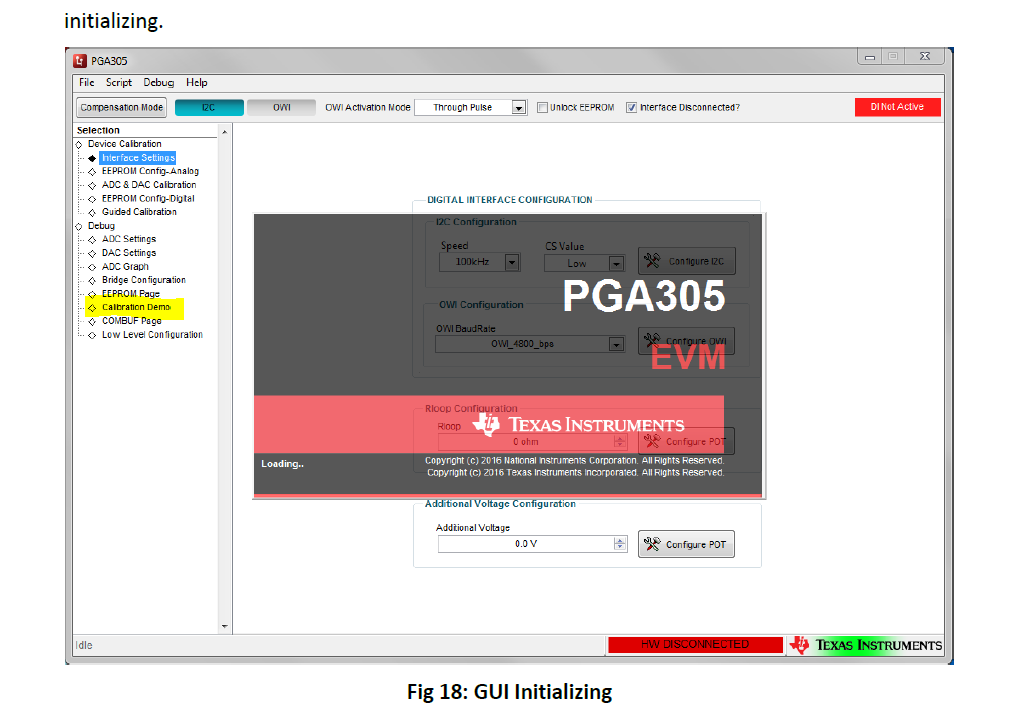Select the I2C interface toggle
The image size is (1036, 717).
[x=209, y=107]
